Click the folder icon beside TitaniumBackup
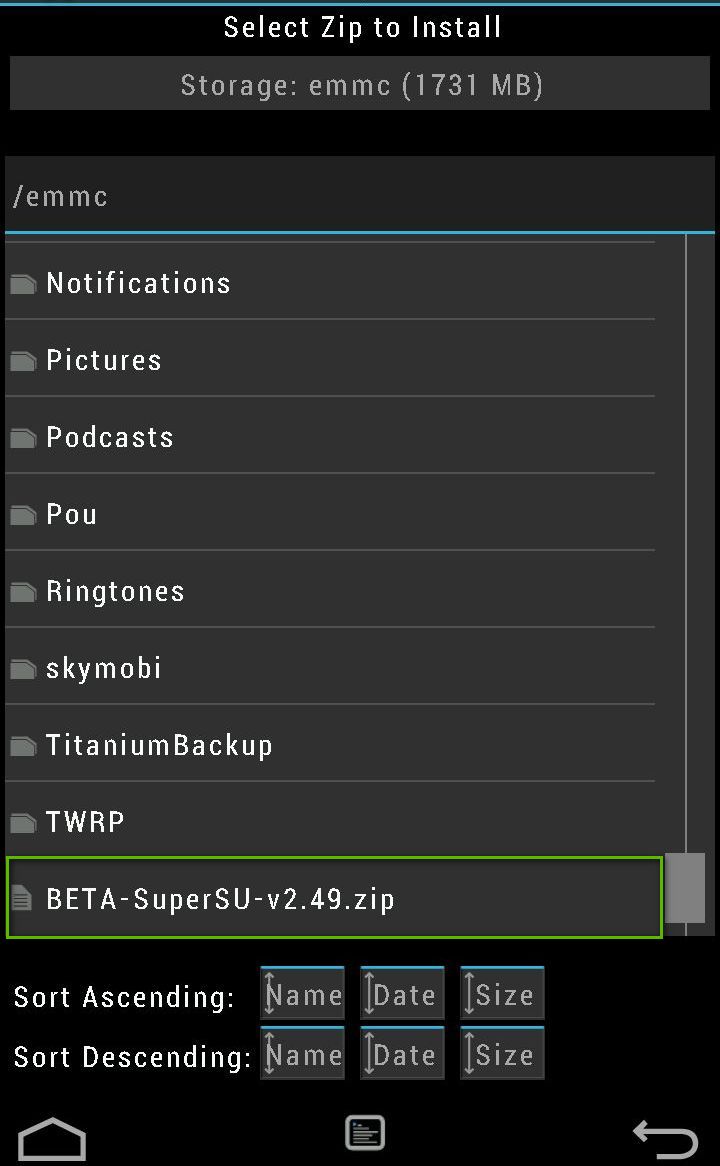720x1166 pixels. [23, 747]
